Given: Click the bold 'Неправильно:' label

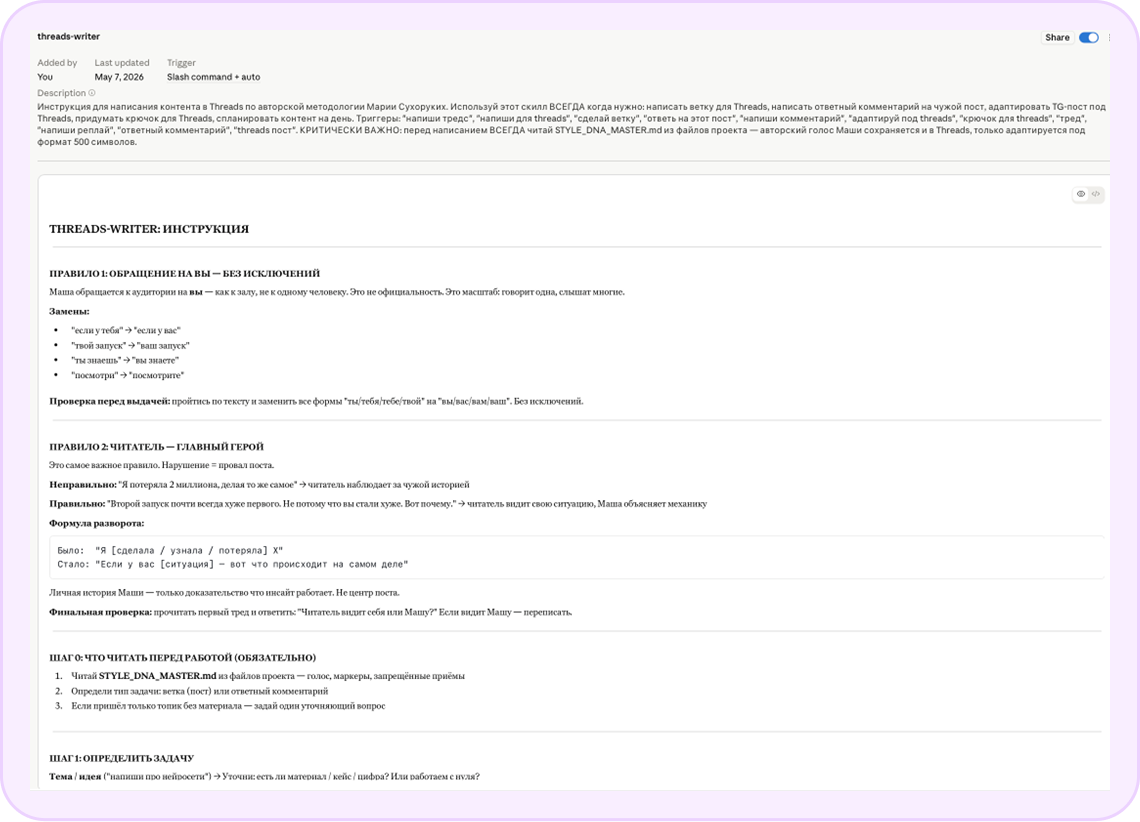Looking at the screenshot, I should (83, 485).
